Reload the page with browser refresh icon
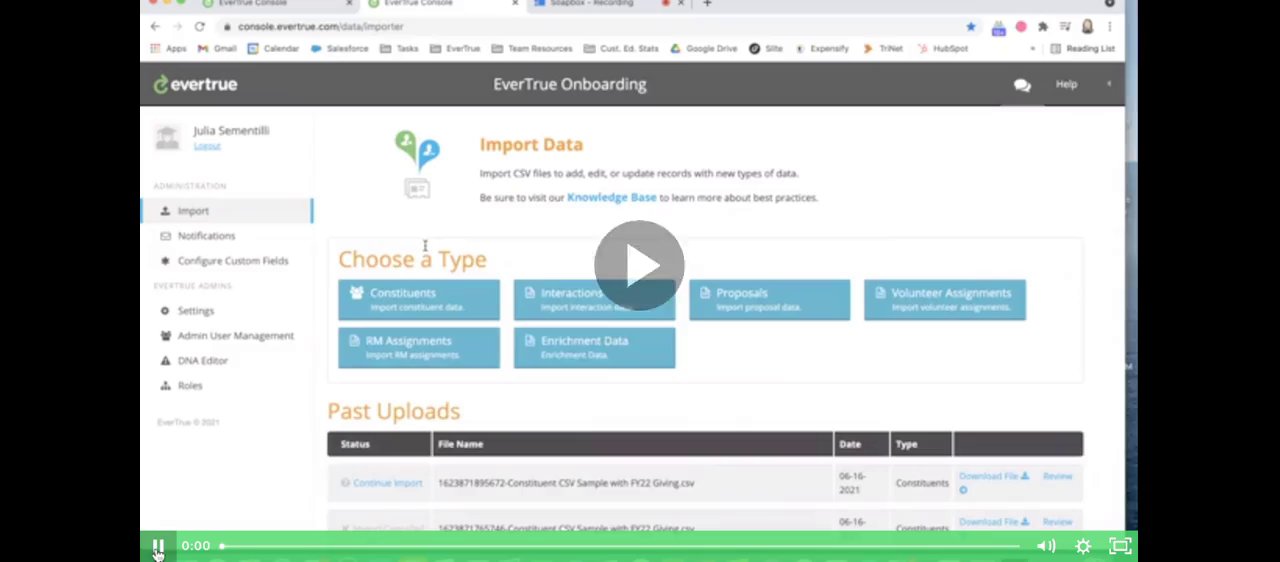This screenshot has height=562, width=1280. tap(200, 27)
